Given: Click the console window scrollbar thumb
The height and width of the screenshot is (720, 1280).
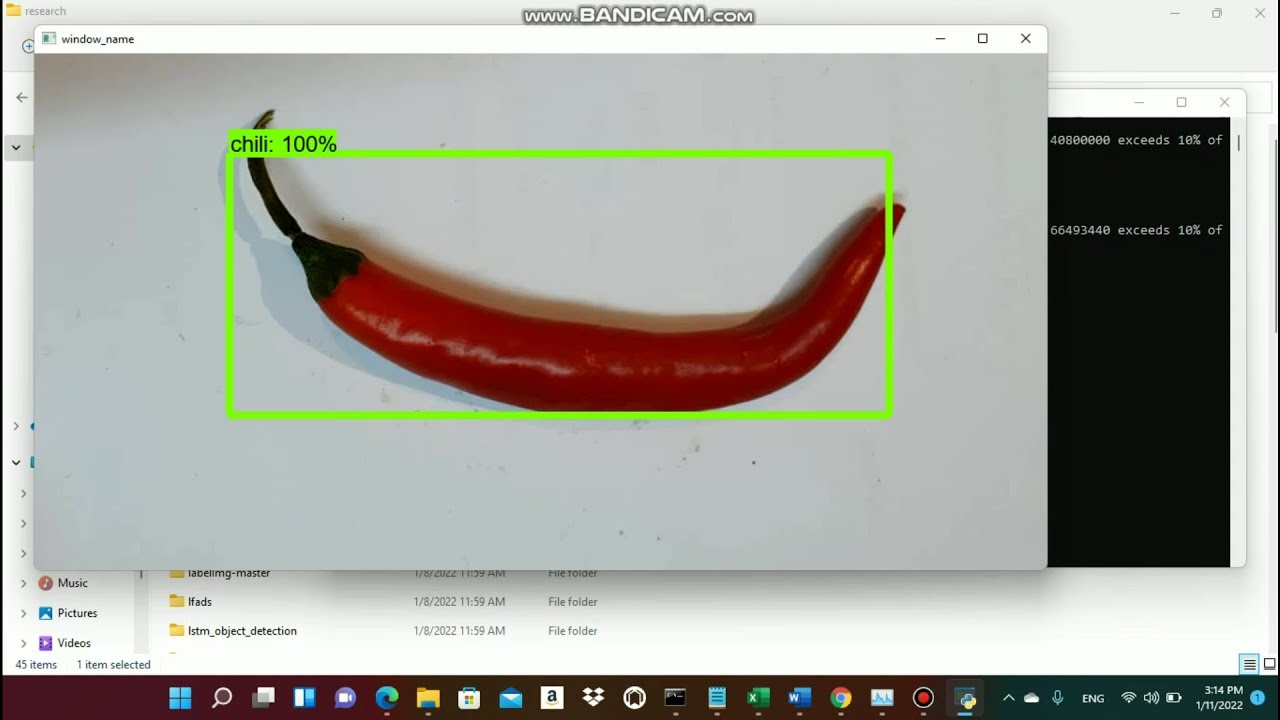Looking at the screenshot, I should pyautogui.click(x=1238, y=142).
